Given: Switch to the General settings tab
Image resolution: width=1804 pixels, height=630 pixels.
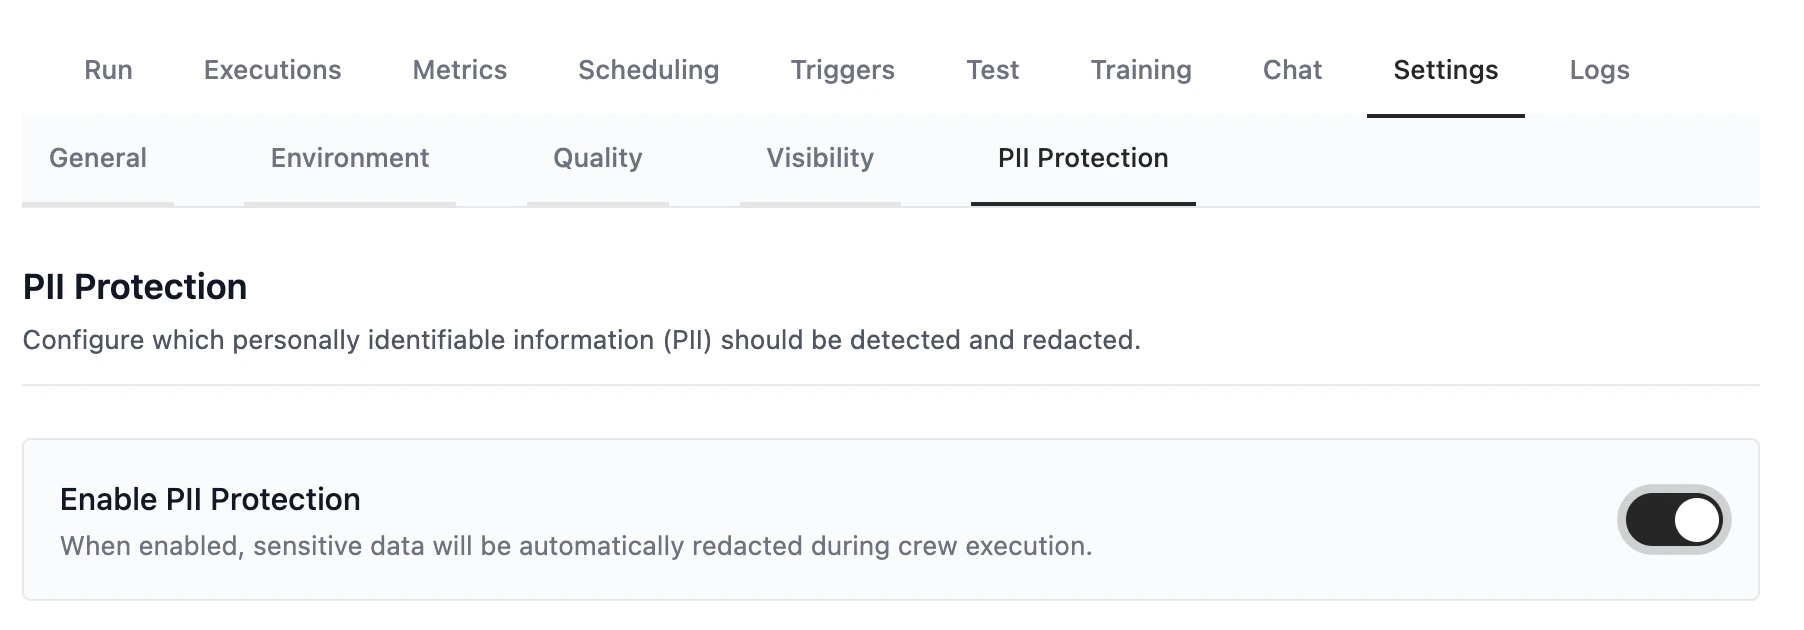Looking at the screenshot, I should 98,158.
